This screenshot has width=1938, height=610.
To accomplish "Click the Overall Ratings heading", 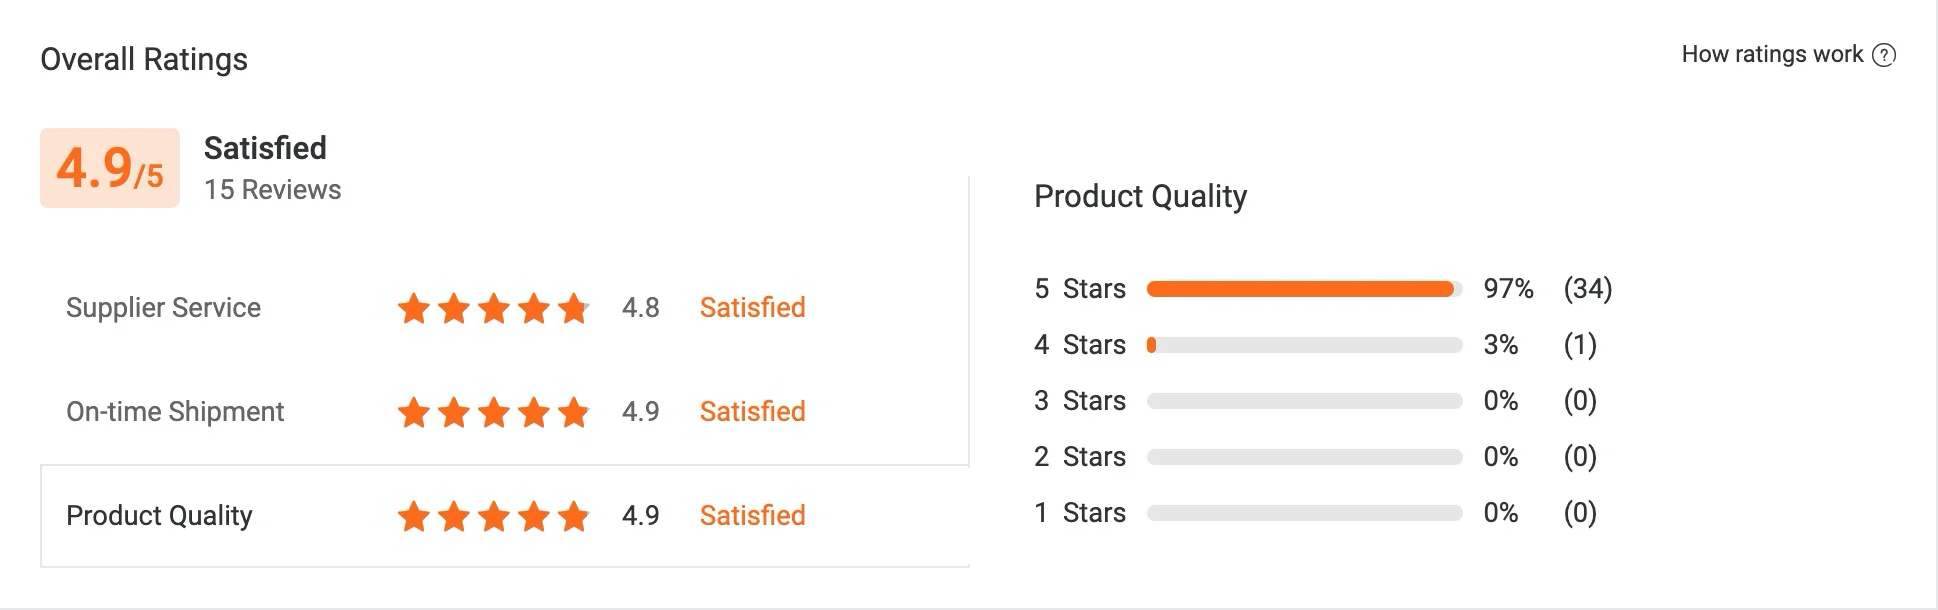I will [x=144, y=60].
